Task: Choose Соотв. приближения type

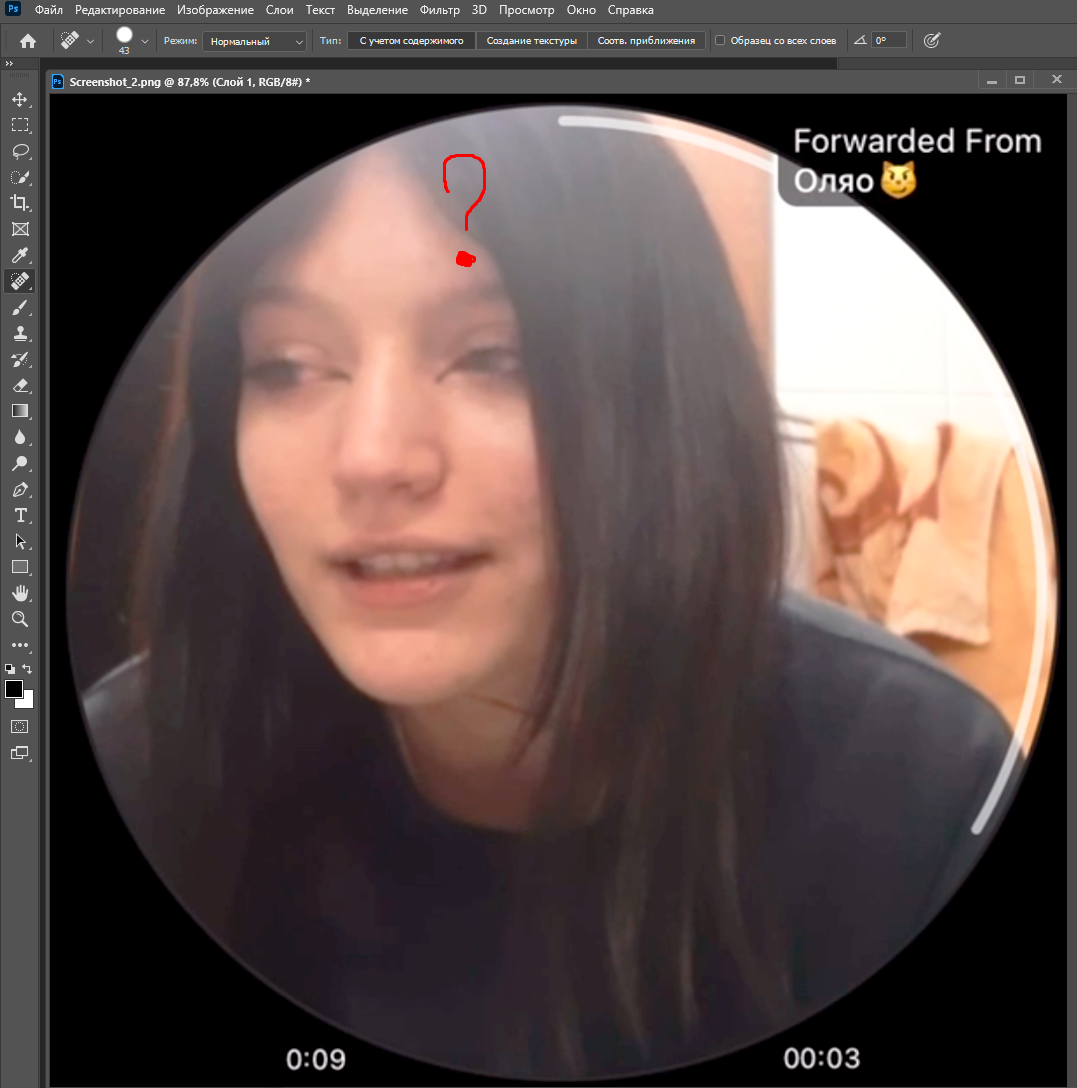Action: [646, 40]
